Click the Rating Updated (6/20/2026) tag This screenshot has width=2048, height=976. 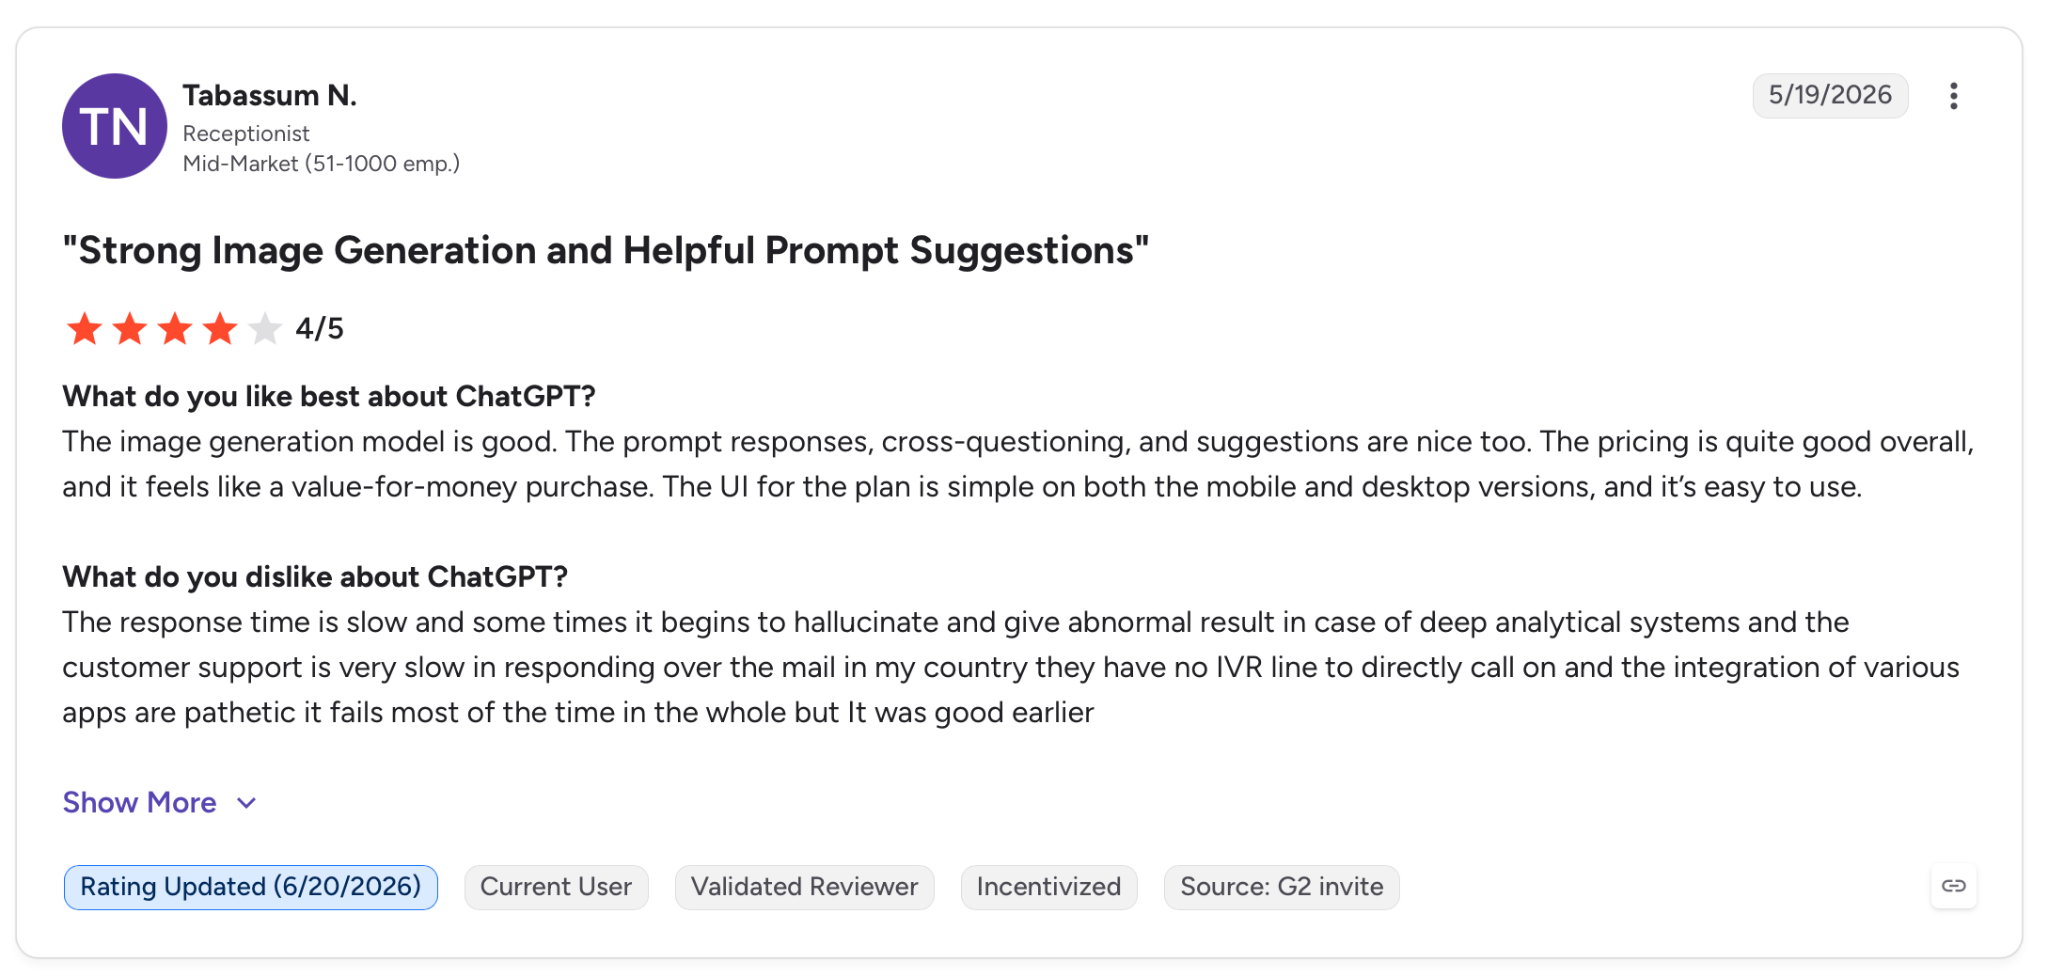click(x=251, y=887)
